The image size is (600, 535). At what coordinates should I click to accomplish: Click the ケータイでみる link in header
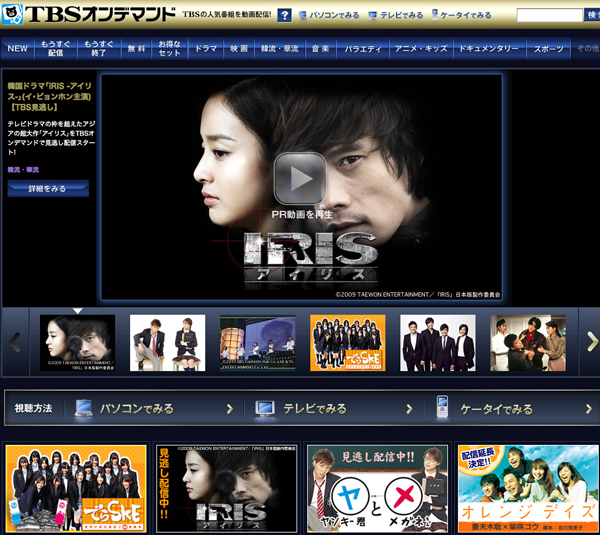pos(461,16)
